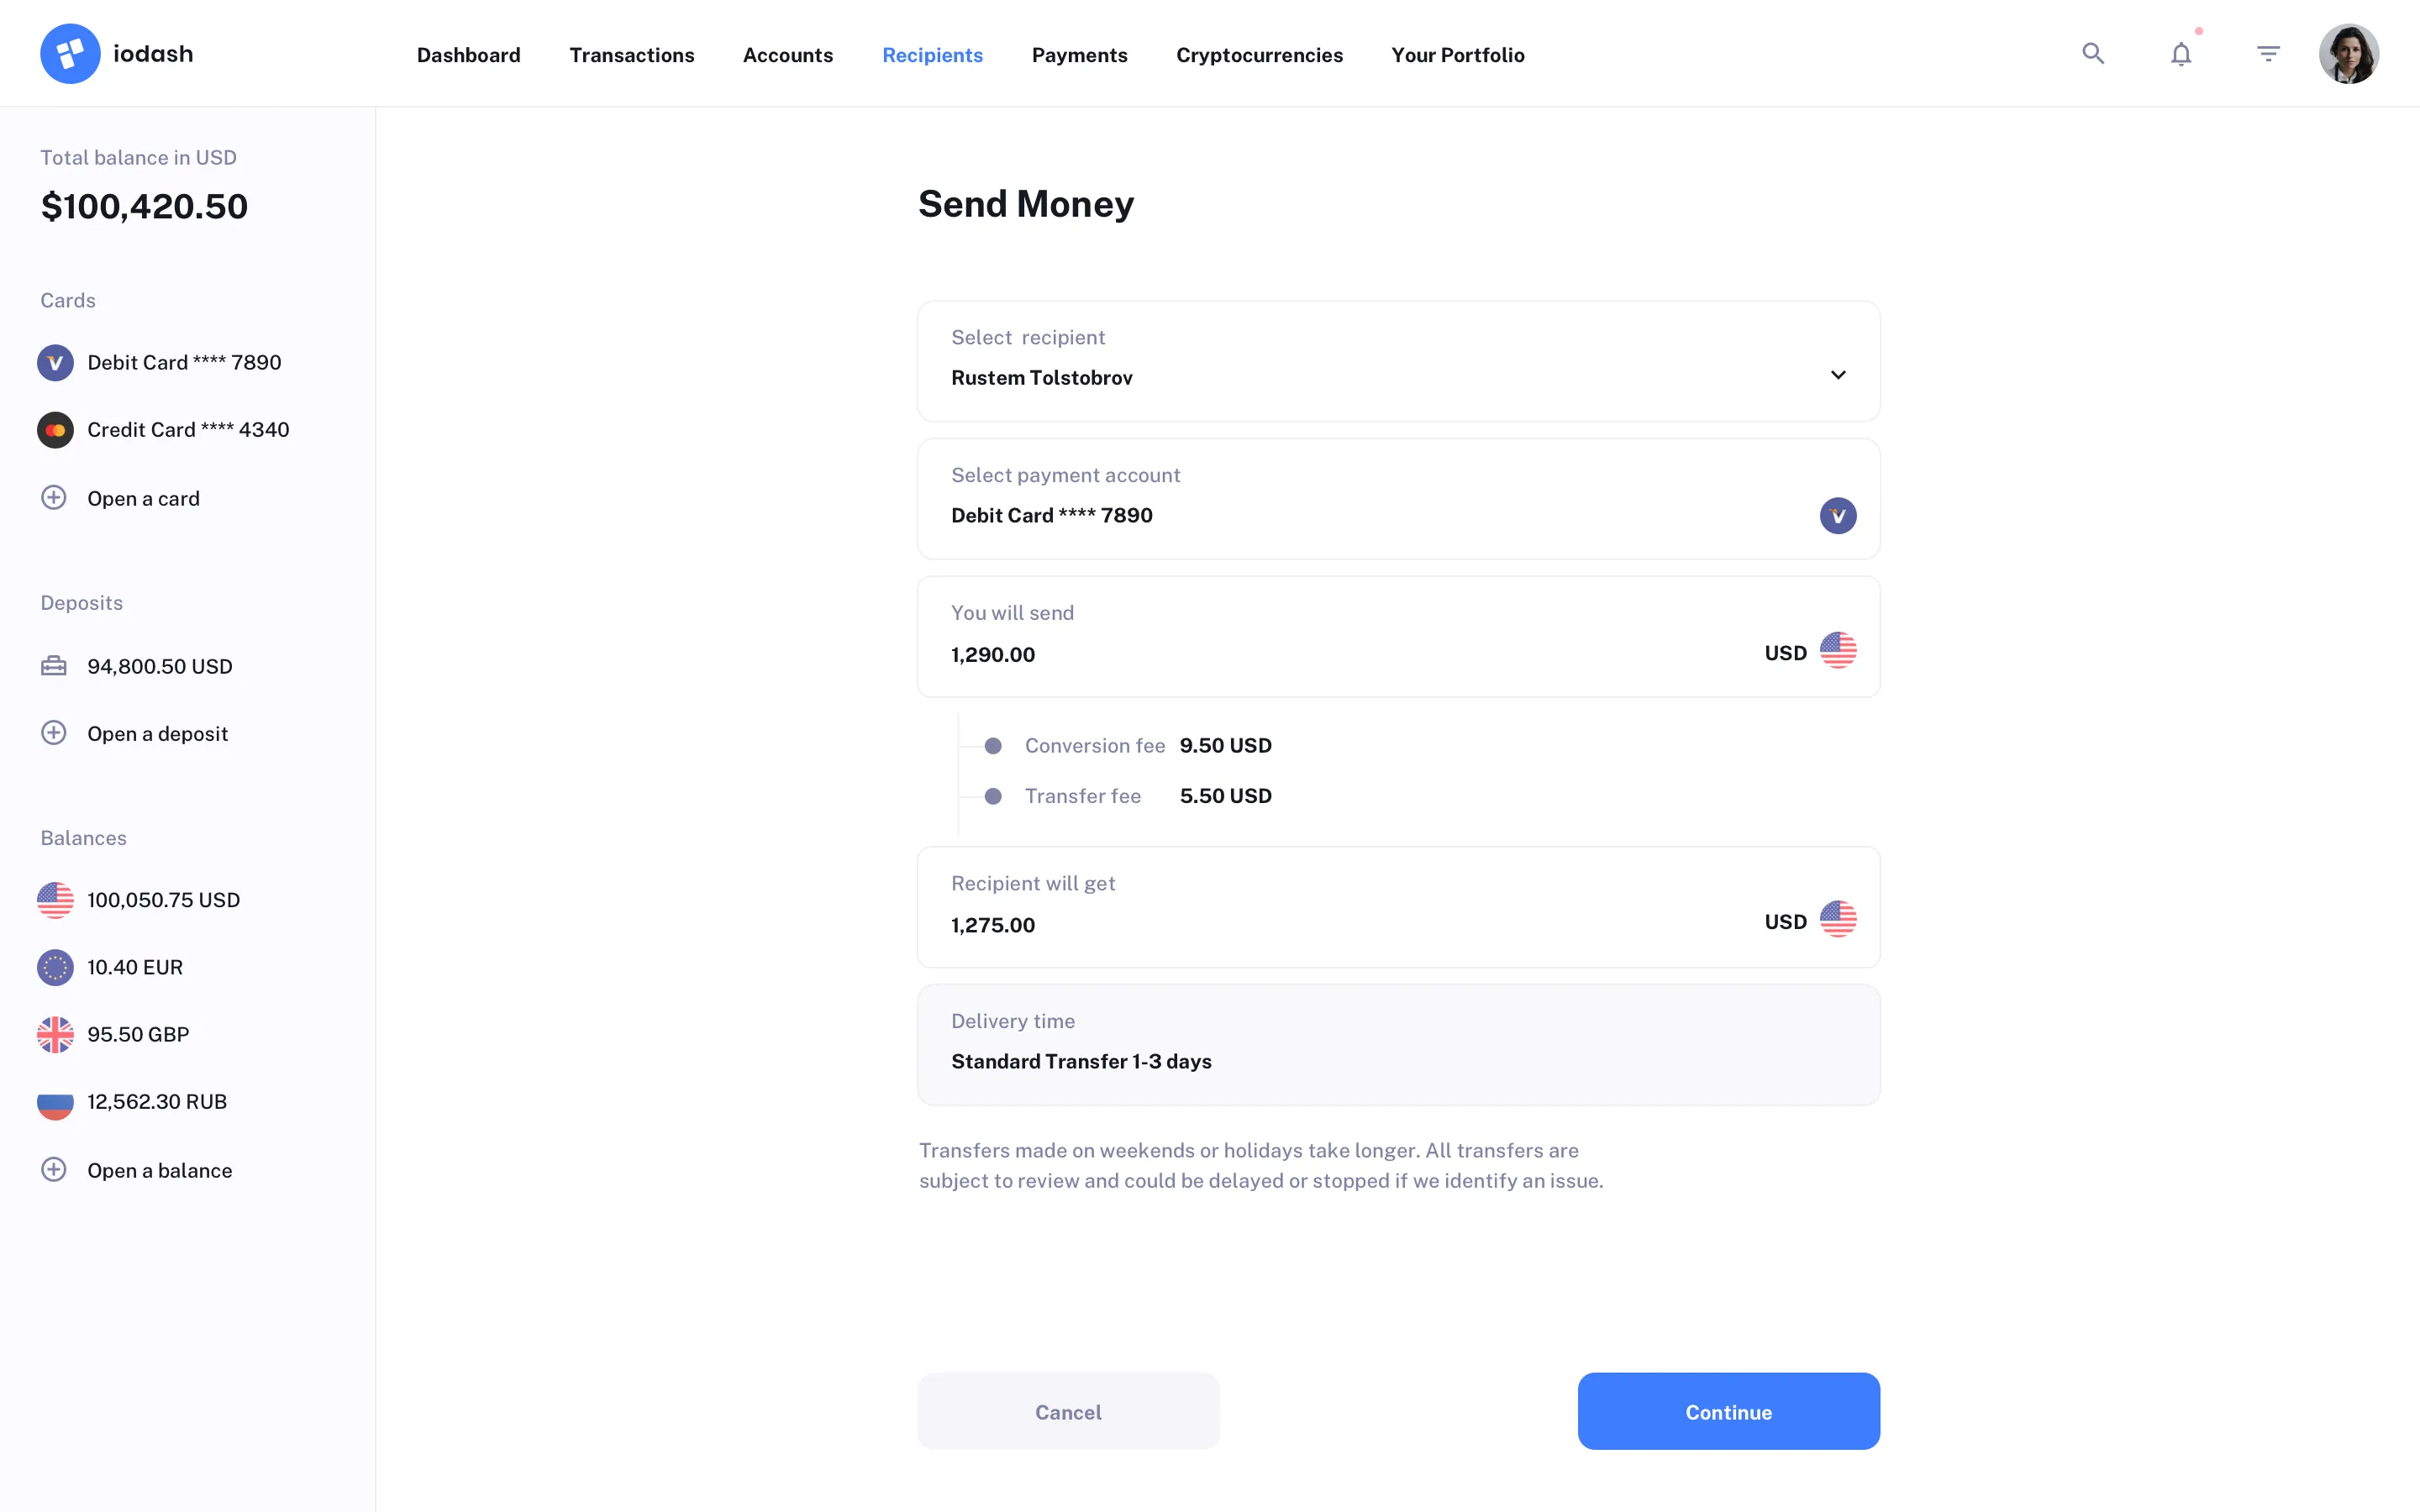This screenshot has height=1512, width=2420.
Task: Edit the 1,290.00 send amount field
Action: (x=993, y=654)
